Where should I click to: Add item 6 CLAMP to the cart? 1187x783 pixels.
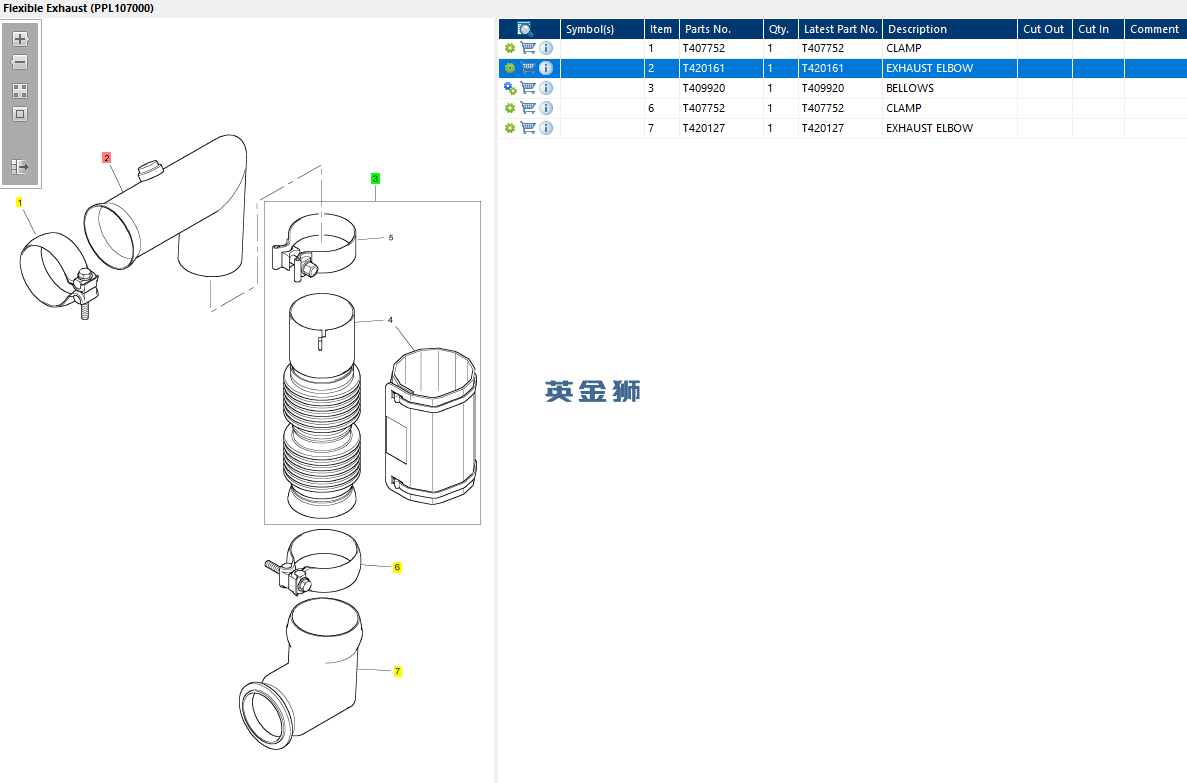tap(528, 108)
